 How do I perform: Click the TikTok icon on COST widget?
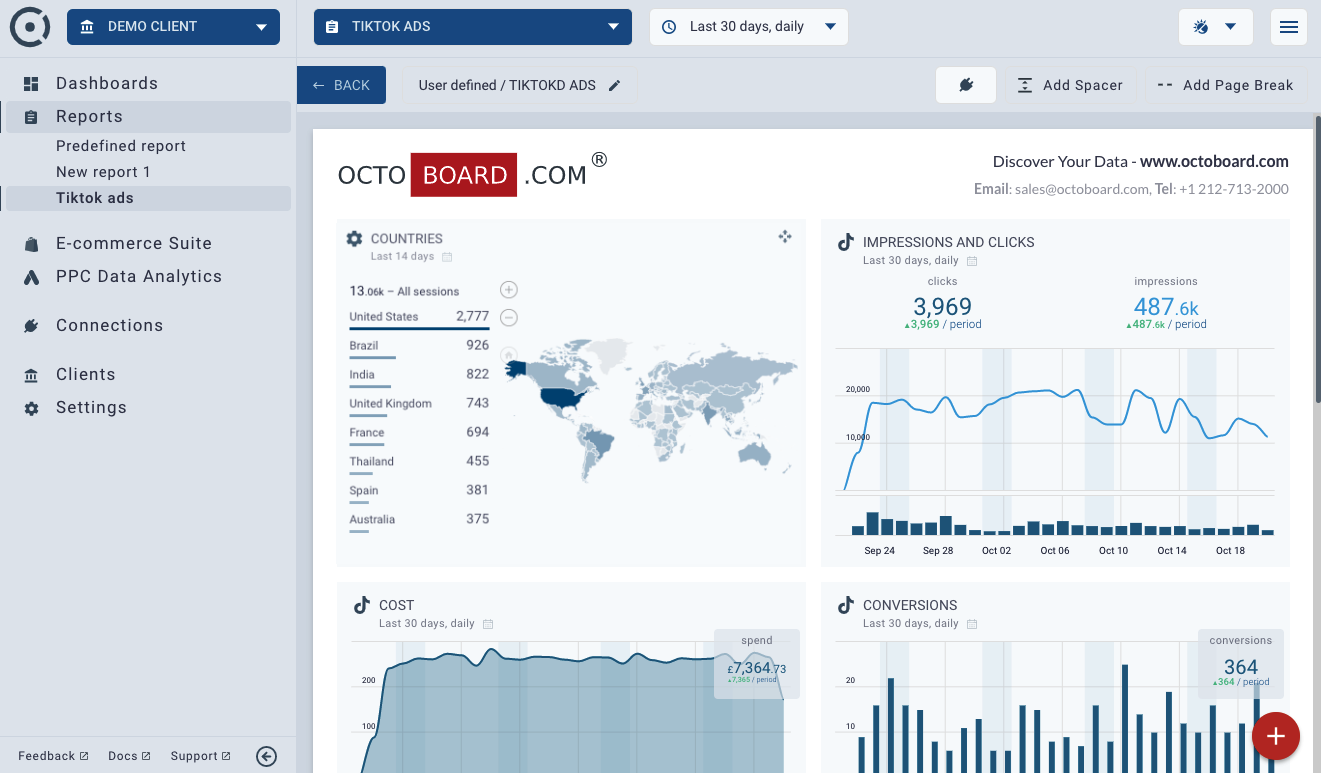(361, 605)
